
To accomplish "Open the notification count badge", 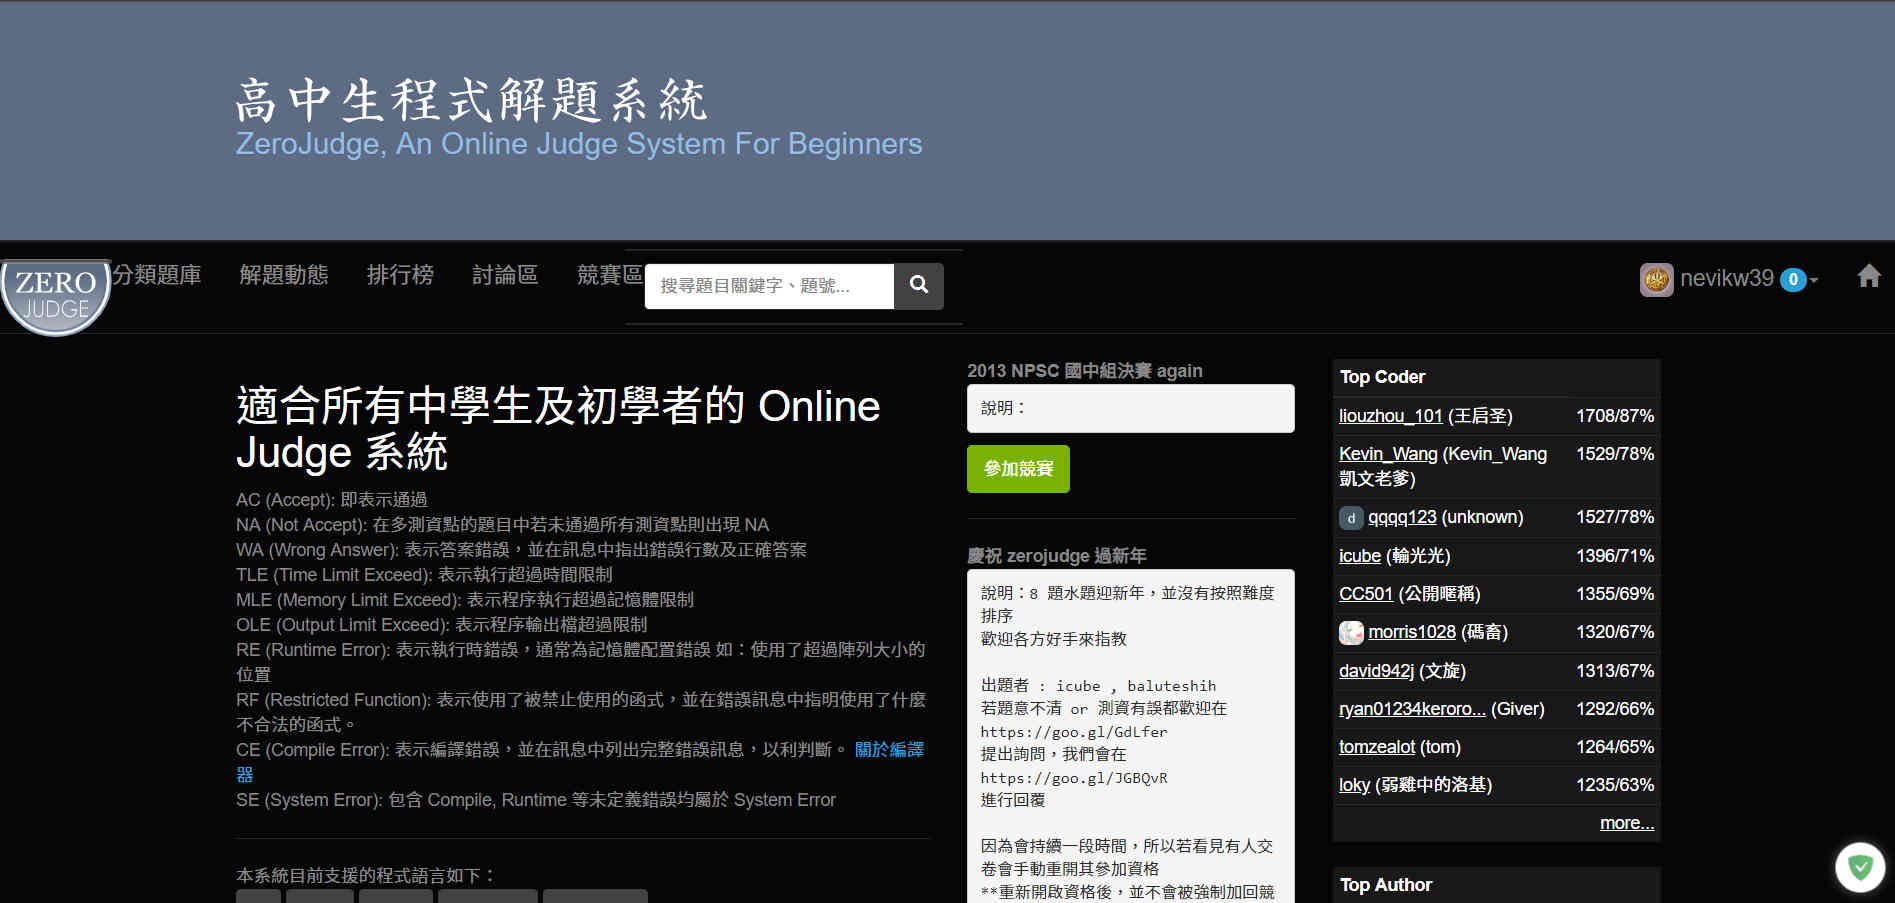I will point(1793,280).
